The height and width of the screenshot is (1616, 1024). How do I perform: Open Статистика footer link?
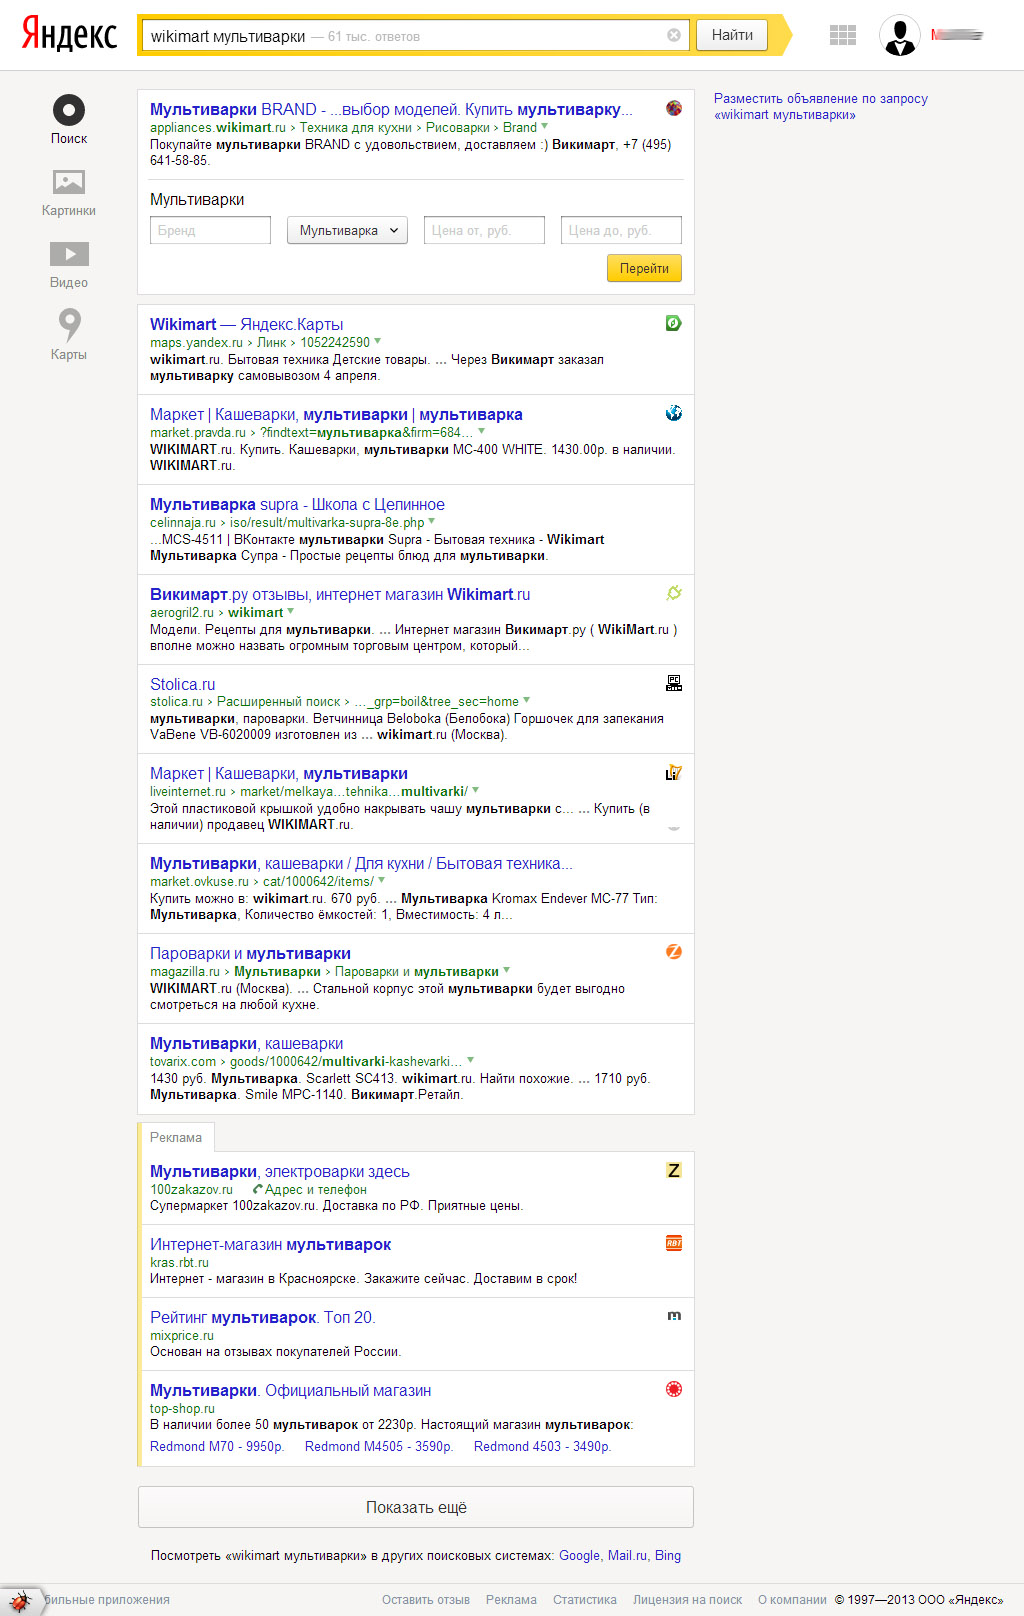pos(585,1600)
